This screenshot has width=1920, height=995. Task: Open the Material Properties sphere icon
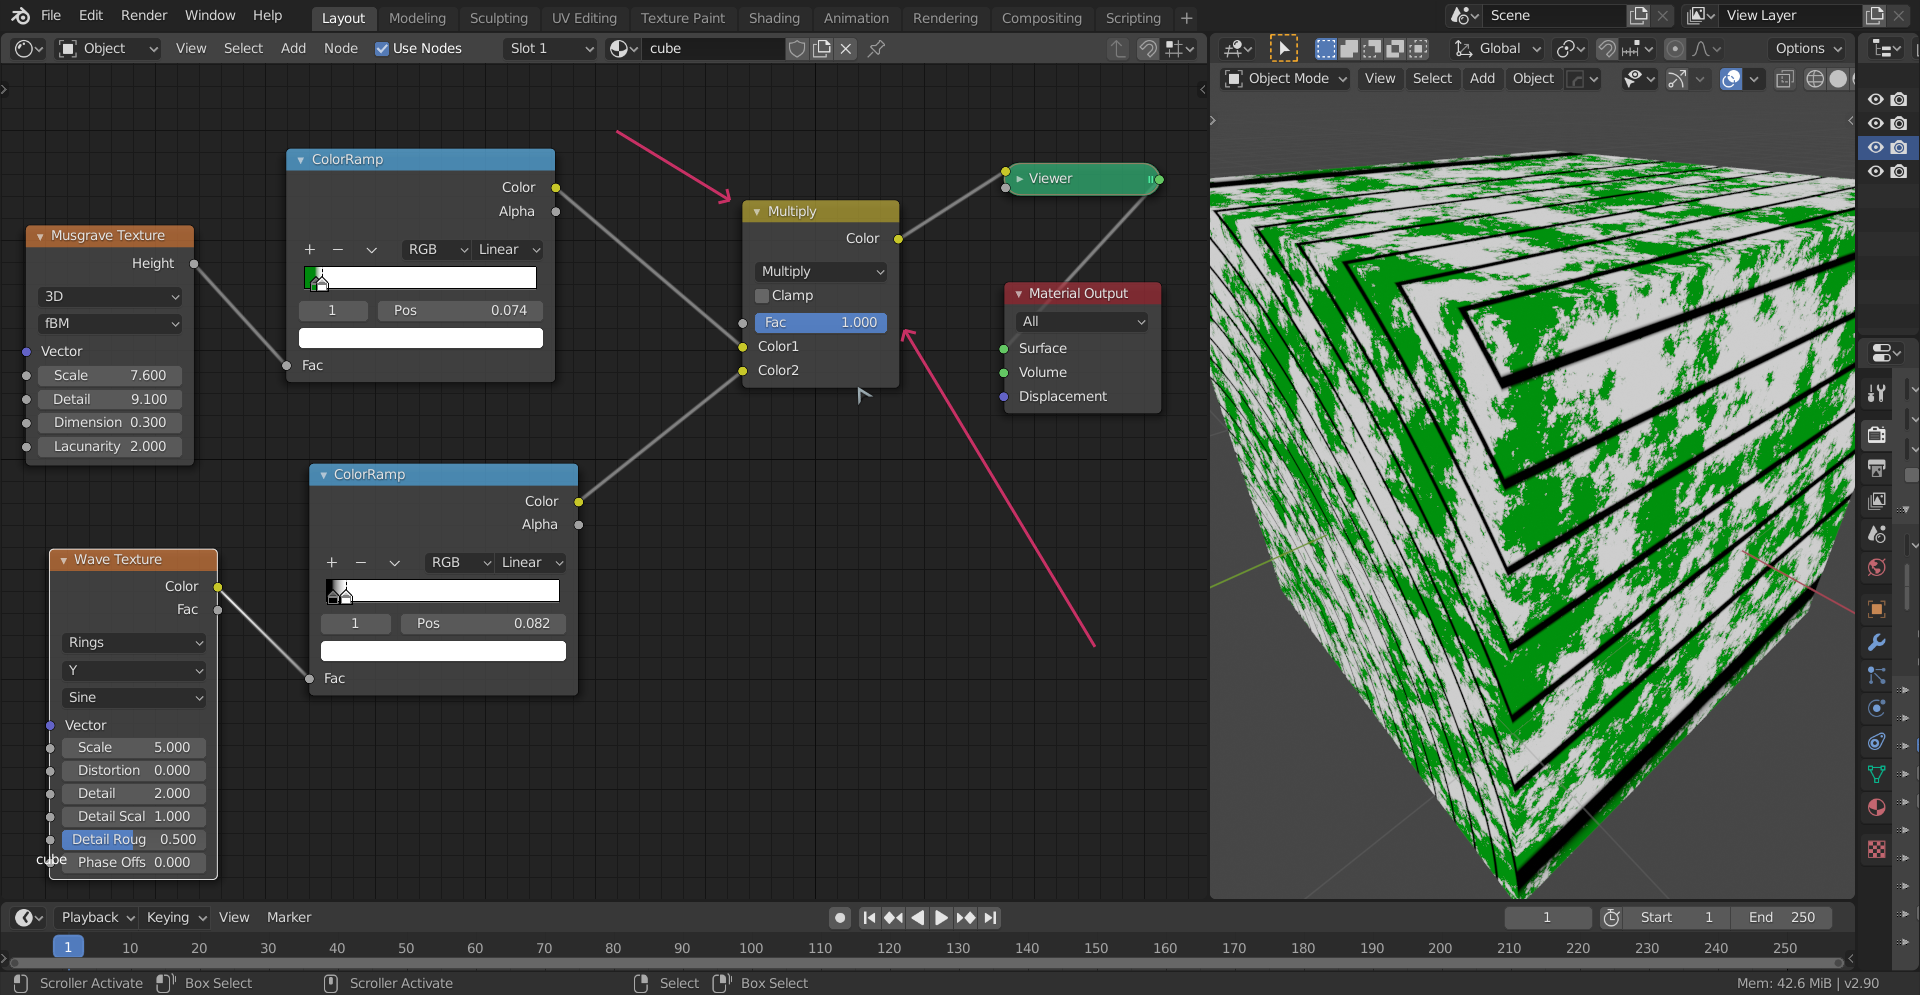[x=1876, y=808]
